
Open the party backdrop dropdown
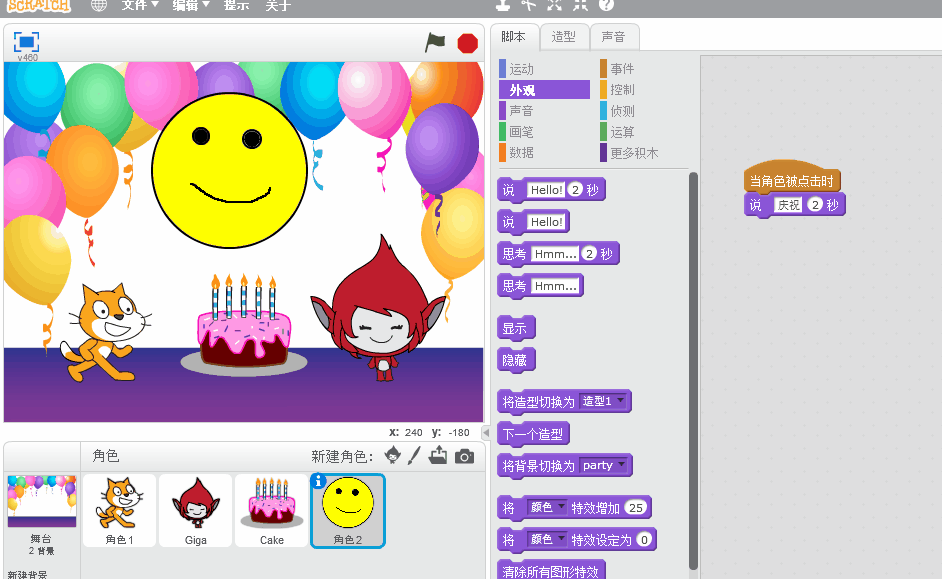coord(604,465)
